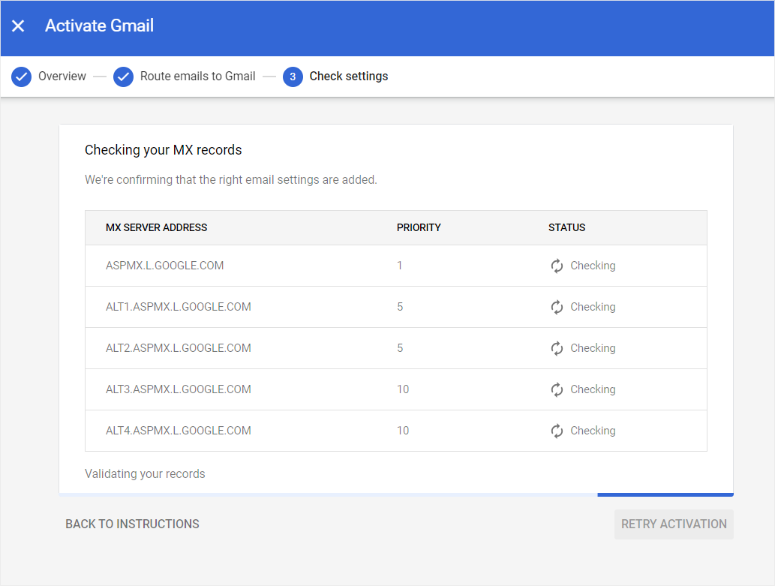Click Checking status text for ALT3.ASPMX row

tap(593, 389)
